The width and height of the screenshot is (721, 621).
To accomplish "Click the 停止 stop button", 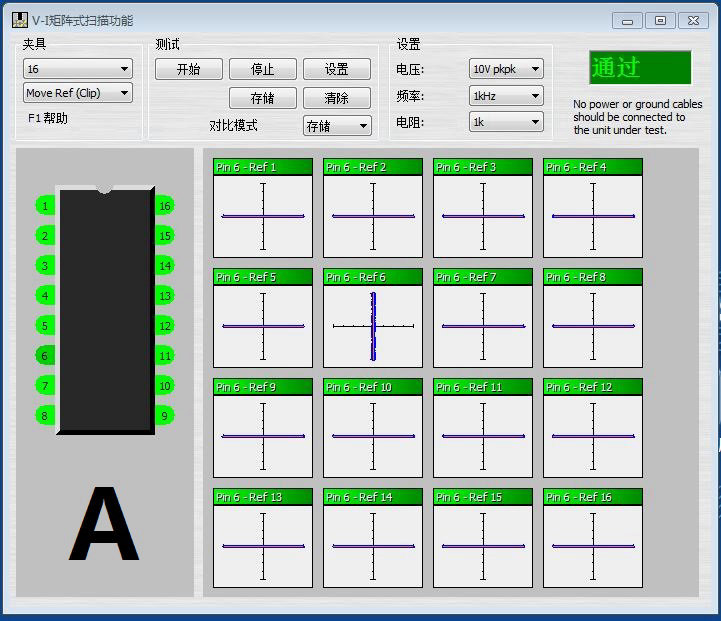I will (263, 69).
